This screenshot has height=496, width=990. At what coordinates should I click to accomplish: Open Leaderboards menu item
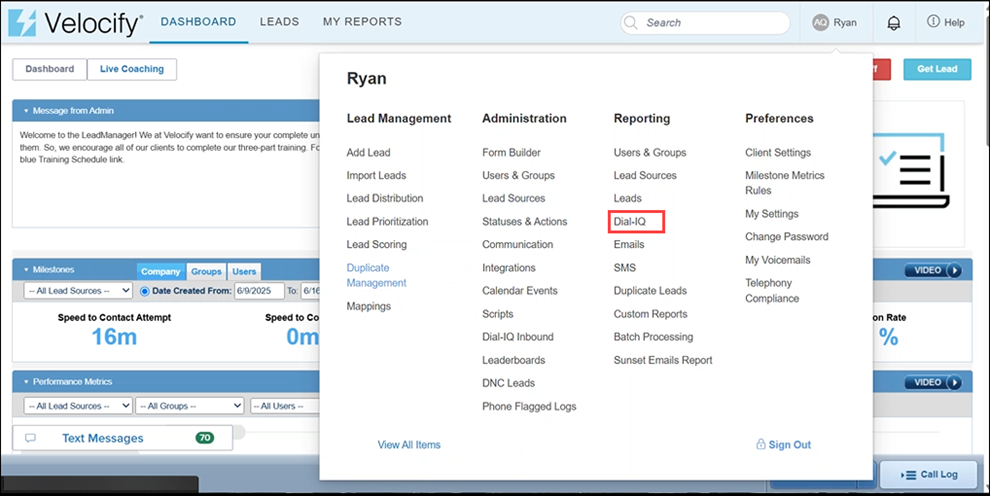click(x=513, y=360)
